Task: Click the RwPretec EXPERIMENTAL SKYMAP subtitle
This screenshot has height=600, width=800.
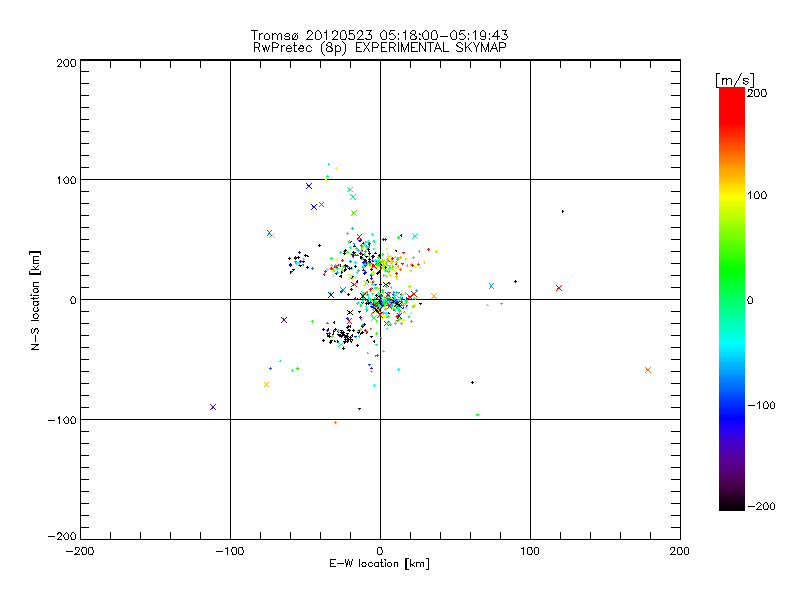Action: (x=379, y=47)
